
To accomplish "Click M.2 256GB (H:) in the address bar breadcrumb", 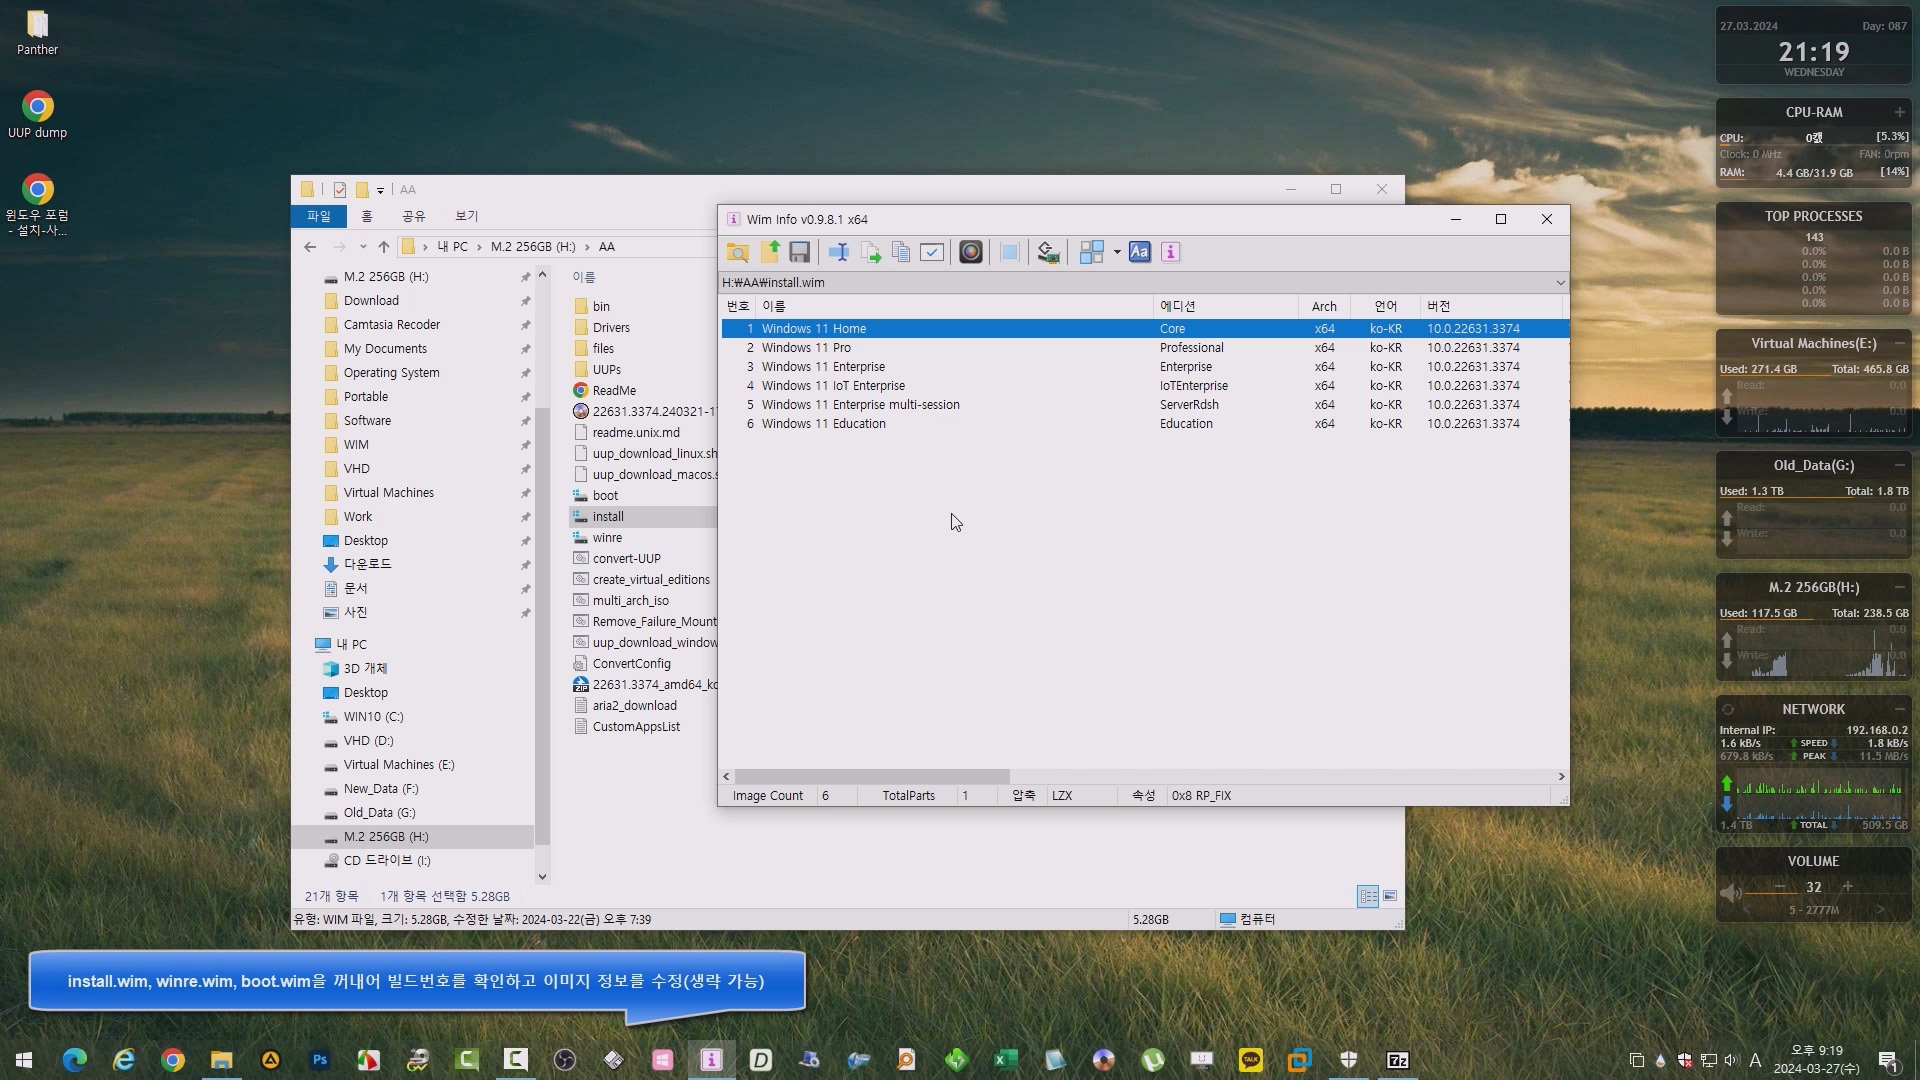I will pos(533,247).
